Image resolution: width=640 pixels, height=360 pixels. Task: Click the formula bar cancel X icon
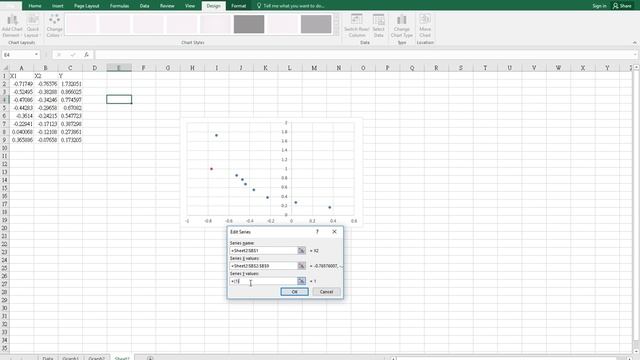point(59,55)
